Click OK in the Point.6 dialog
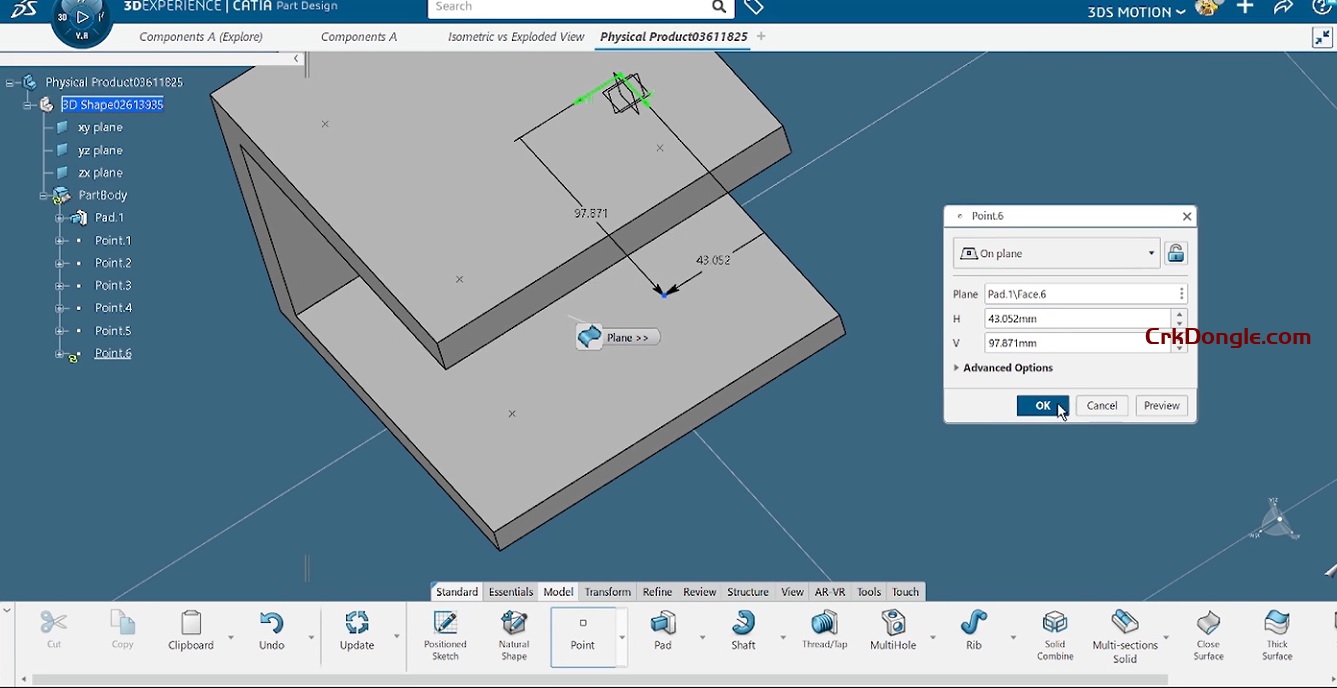The width and height of the screenshot is (1337, 688). point(1041,405)
